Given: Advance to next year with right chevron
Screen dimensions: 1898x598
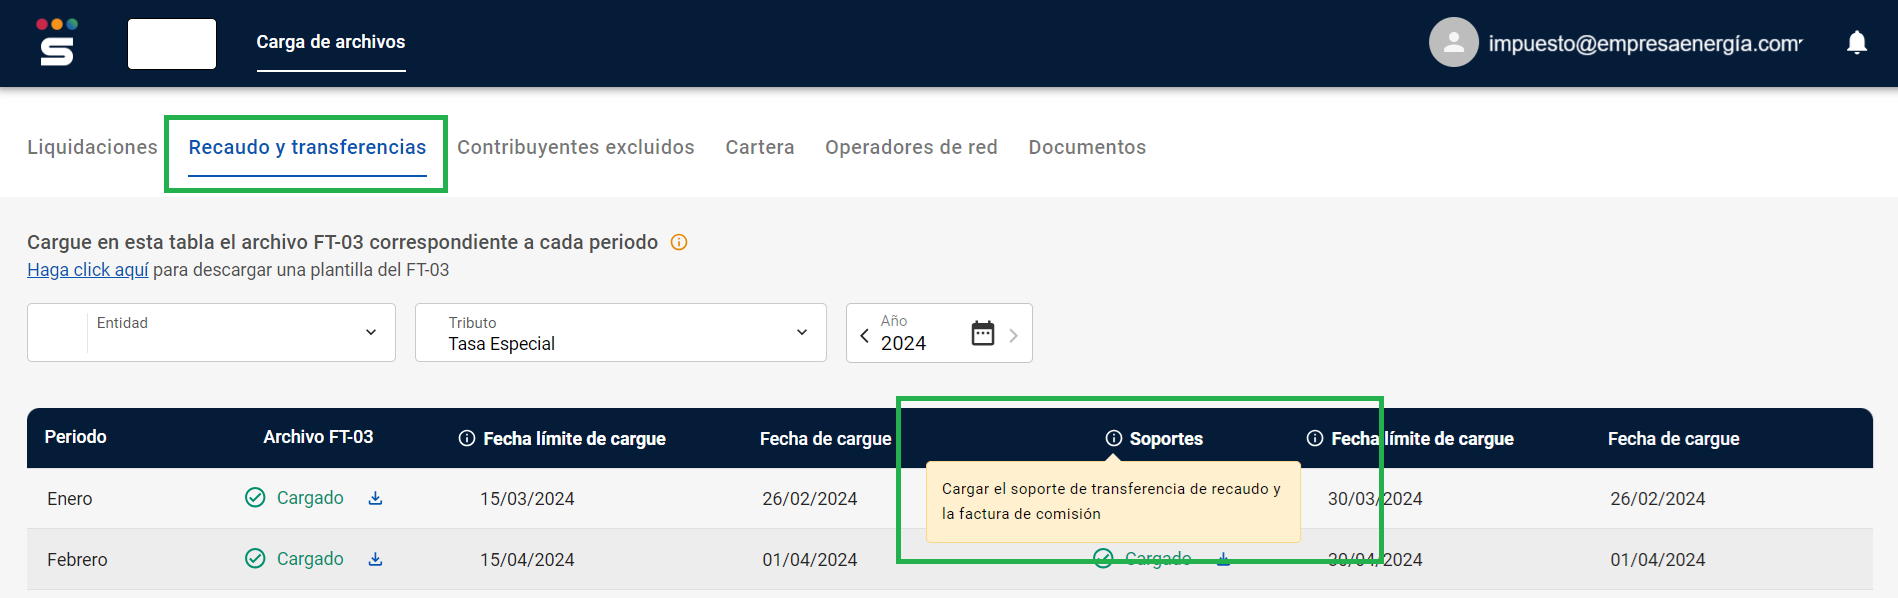Looking at the screenshot, I should [x=1013, y=335].
